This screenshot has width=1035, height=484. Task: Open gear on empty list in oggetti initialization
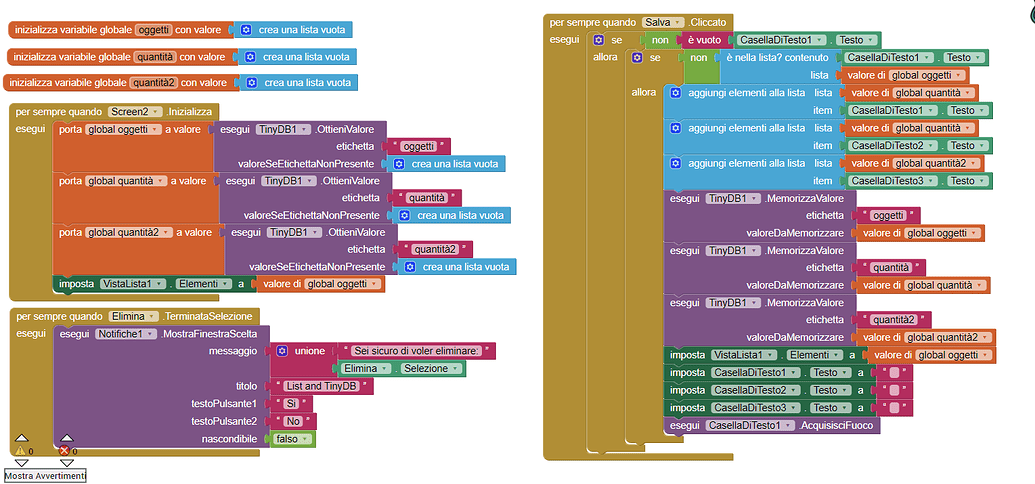point(246,30)
